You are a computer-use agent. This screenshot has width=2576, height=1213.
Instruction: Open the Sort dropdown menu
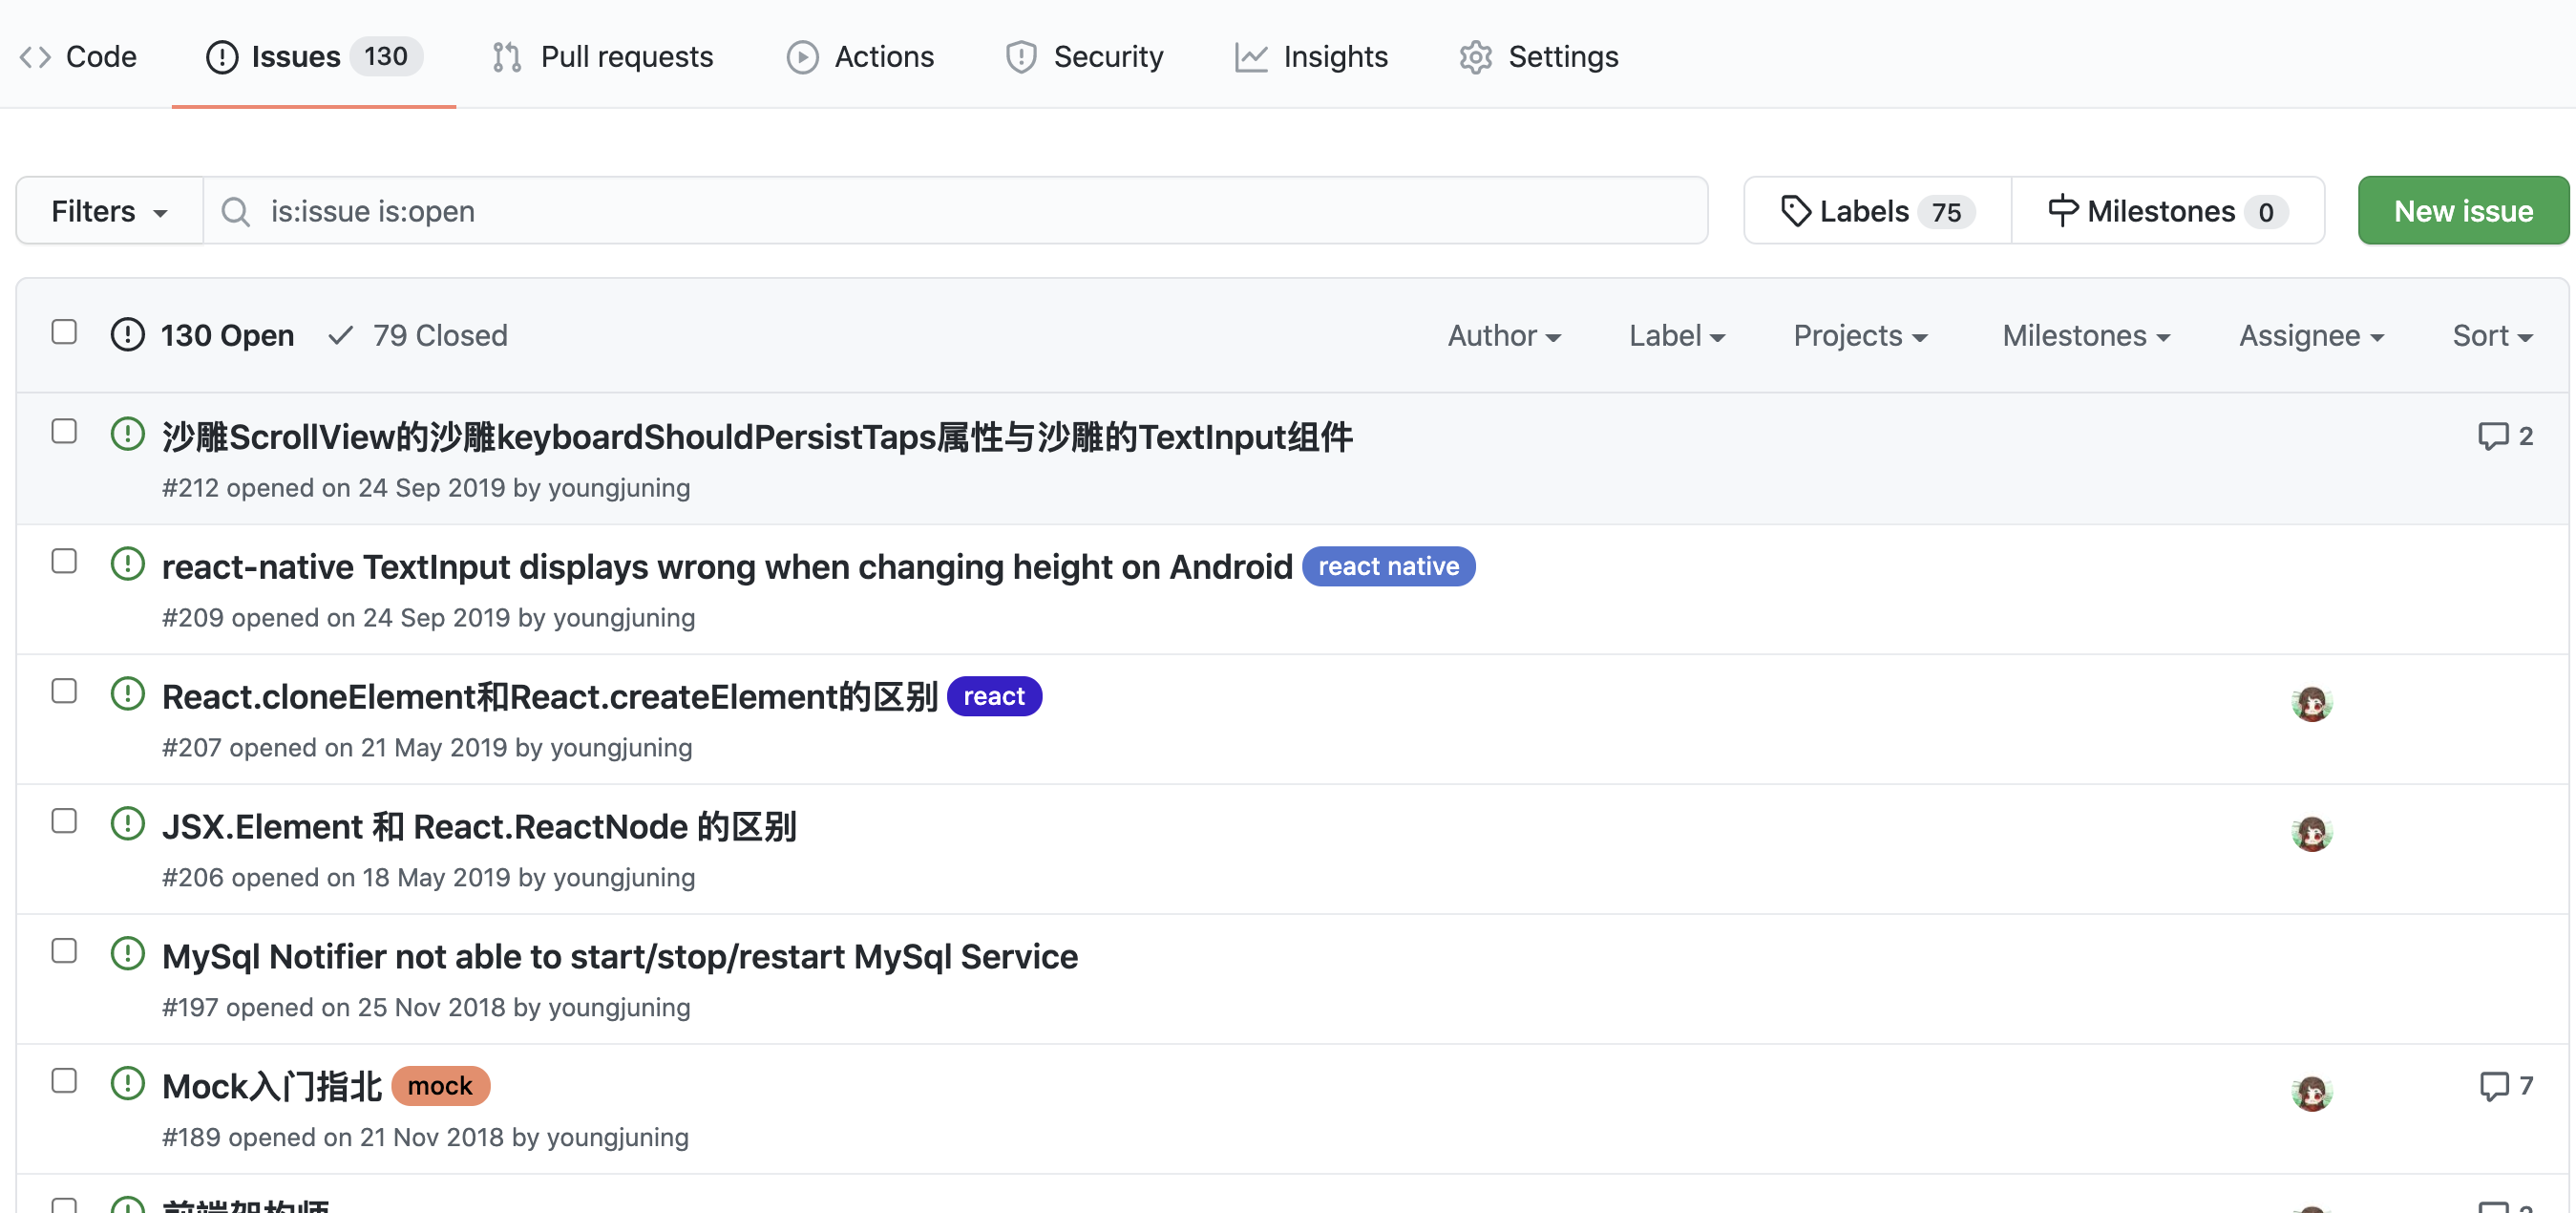click(x=2491, y=335)
